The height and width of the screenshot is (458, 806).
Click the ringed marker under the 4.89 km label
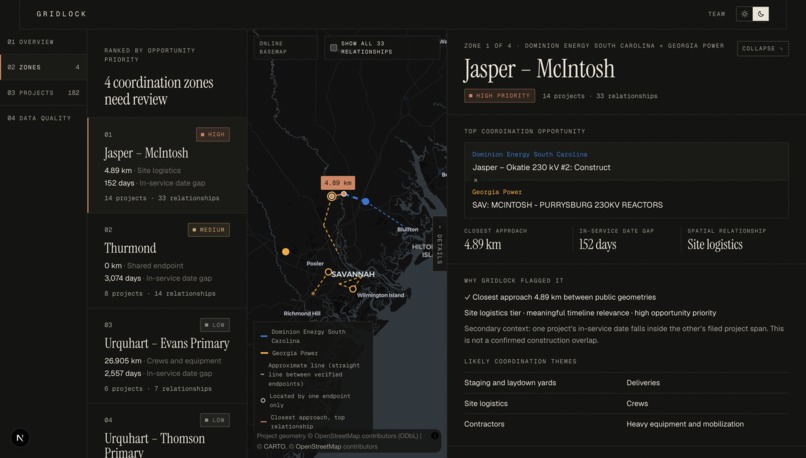(x=332, y=196)
